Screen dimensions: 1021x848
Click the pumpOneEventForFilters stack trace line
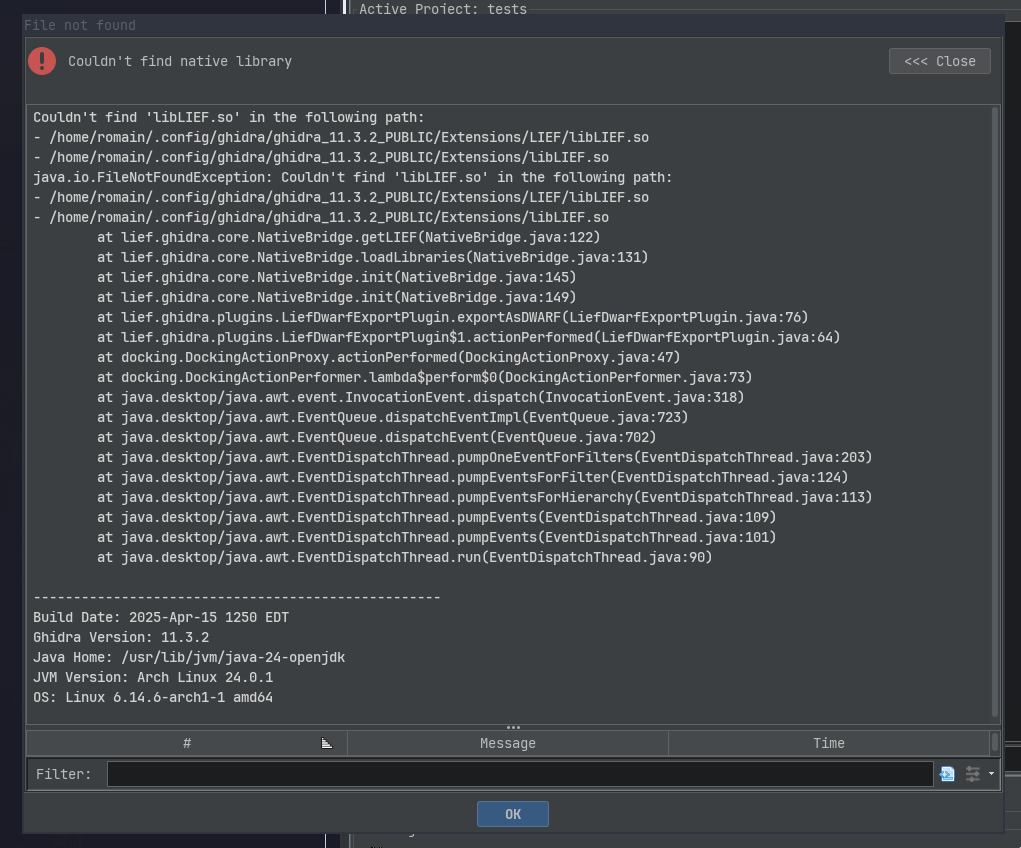click(x=484, y=457)
